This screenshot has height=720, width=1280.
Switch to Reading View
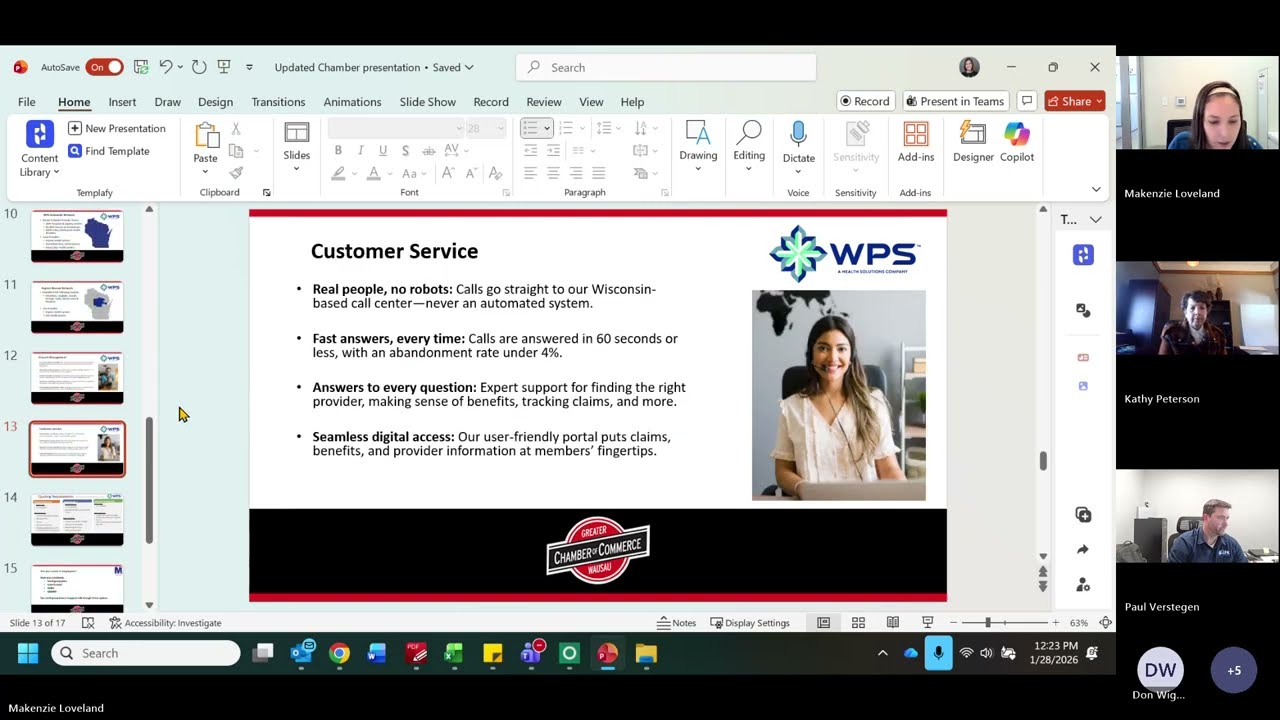click(x=893, y=622)
